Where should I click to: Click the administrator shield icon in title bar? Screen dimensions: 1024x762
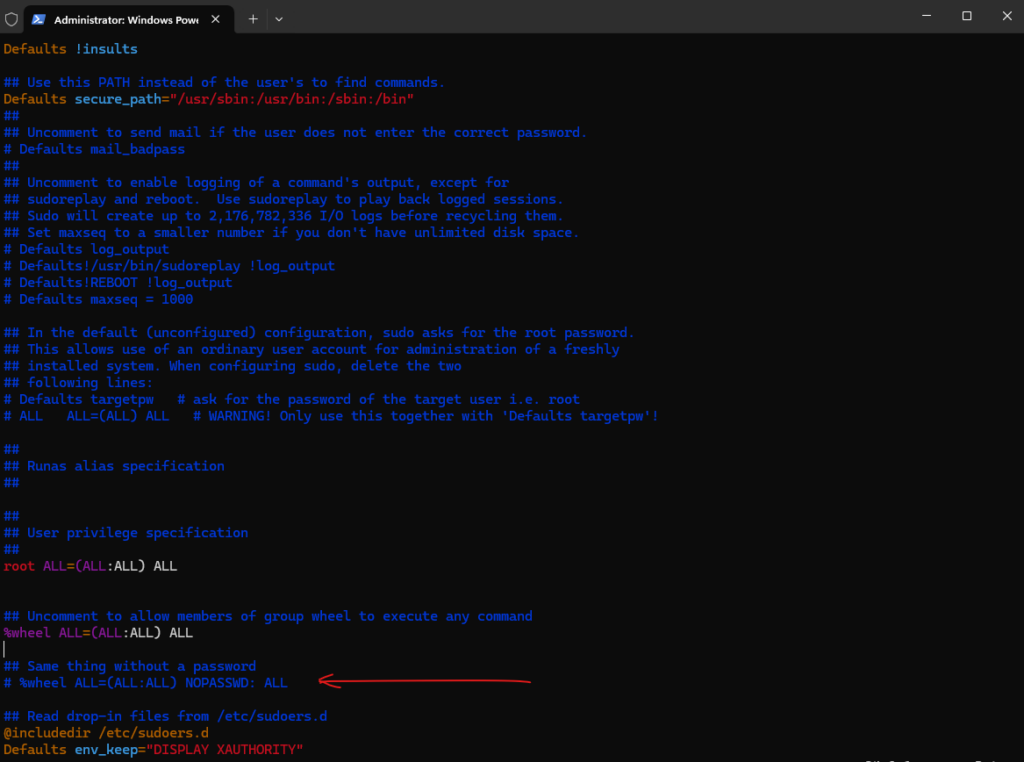pos(11,19)
